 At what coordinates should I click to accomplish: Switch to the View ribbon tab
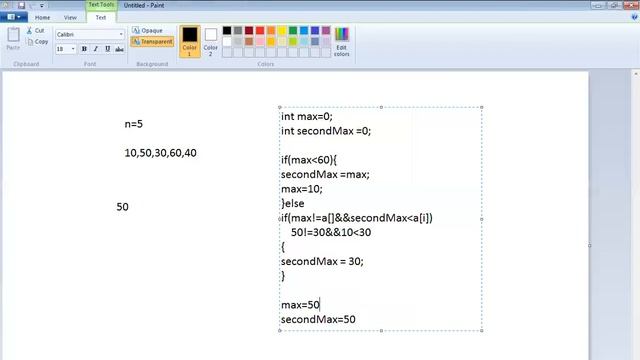click(x=70, y=18)
